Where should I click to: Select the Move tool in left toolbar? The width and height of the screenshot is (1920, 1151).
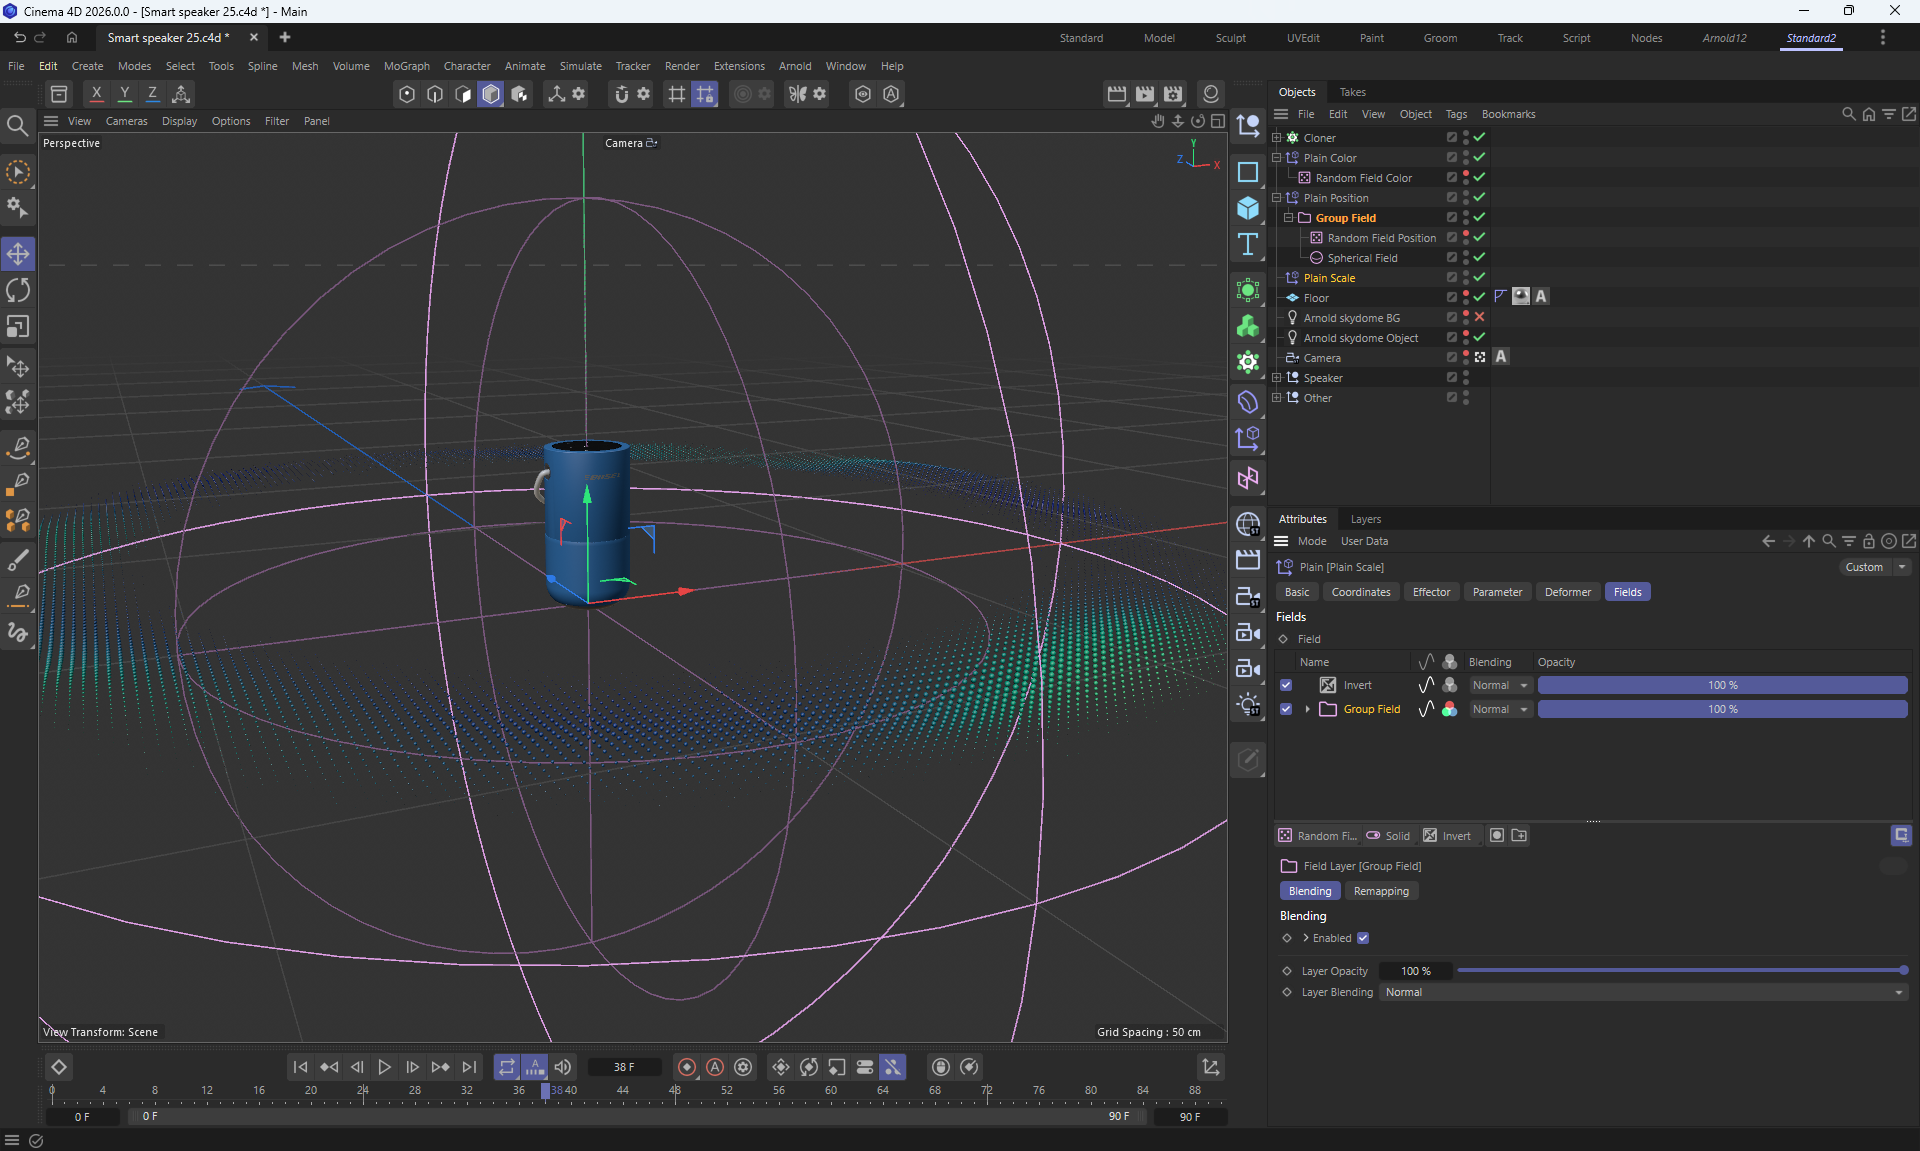[18, 253]
